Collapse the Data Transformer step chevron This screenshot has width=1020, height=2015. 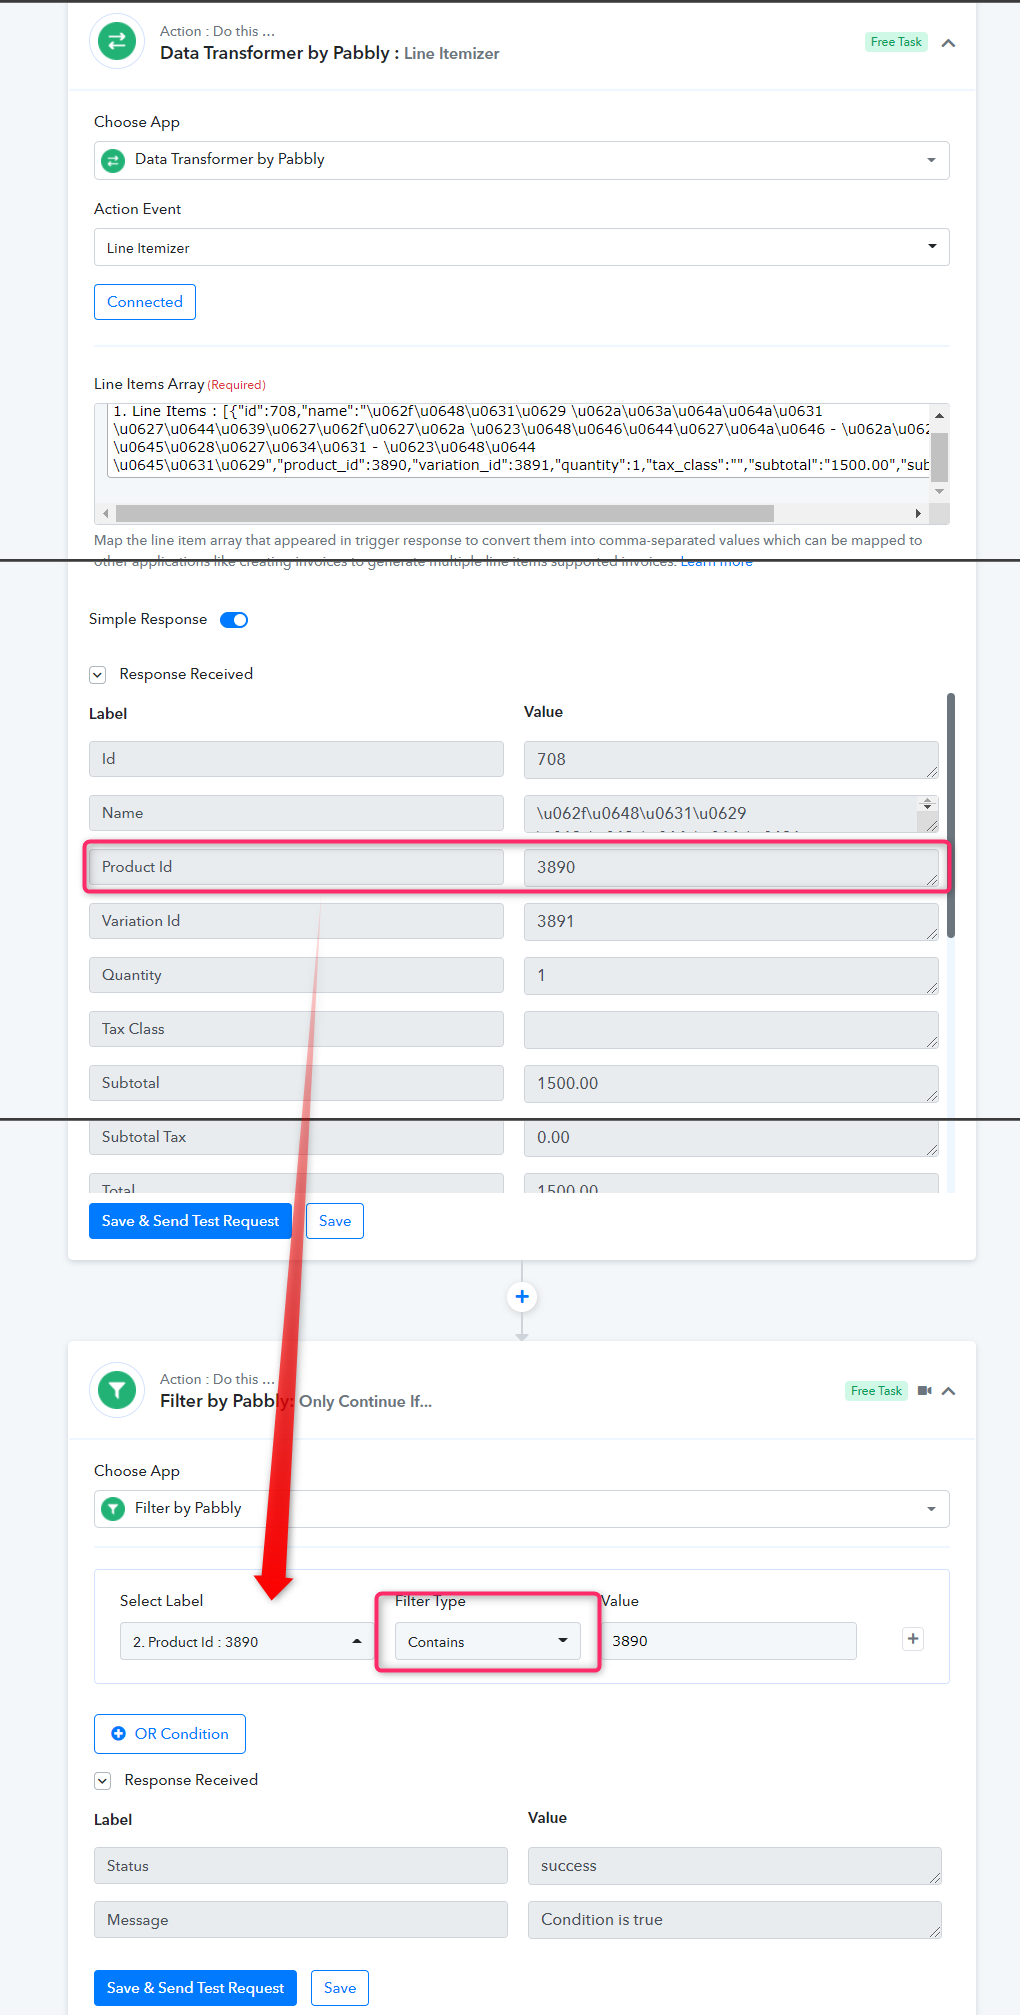(949, 43)
